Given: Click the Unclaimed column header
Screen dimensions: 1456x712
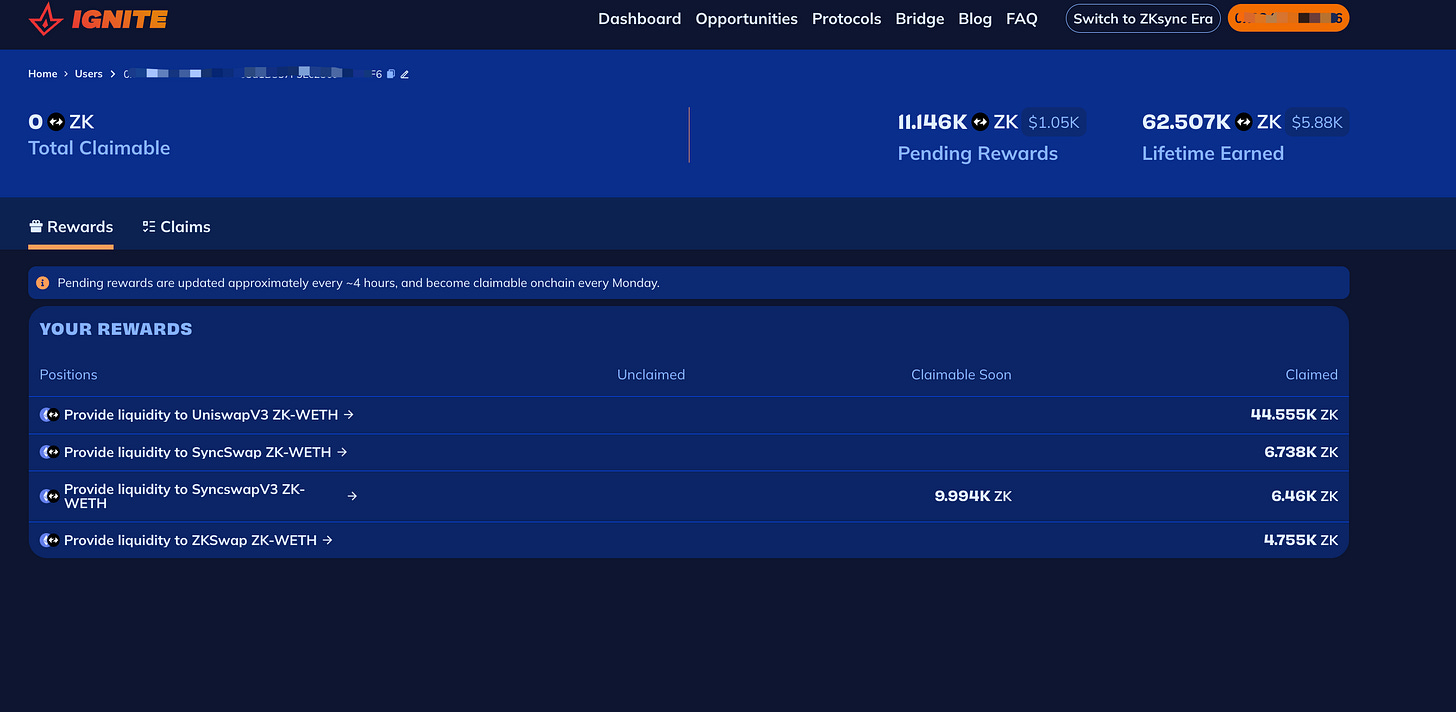Looking at the screenshot, I should tap(651, 375).
